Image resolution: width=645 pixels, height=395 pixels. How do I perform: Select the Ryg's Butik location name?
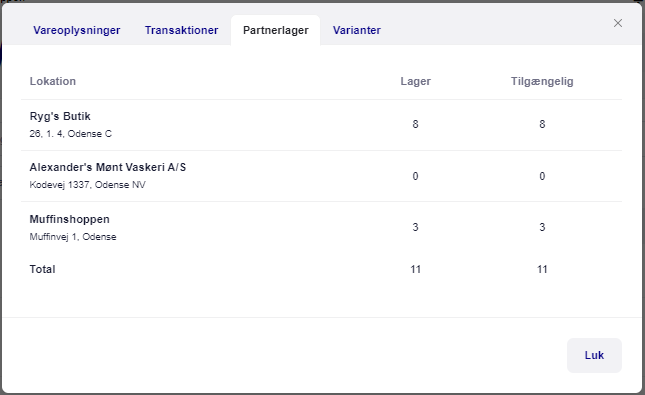tap(60, 116)
